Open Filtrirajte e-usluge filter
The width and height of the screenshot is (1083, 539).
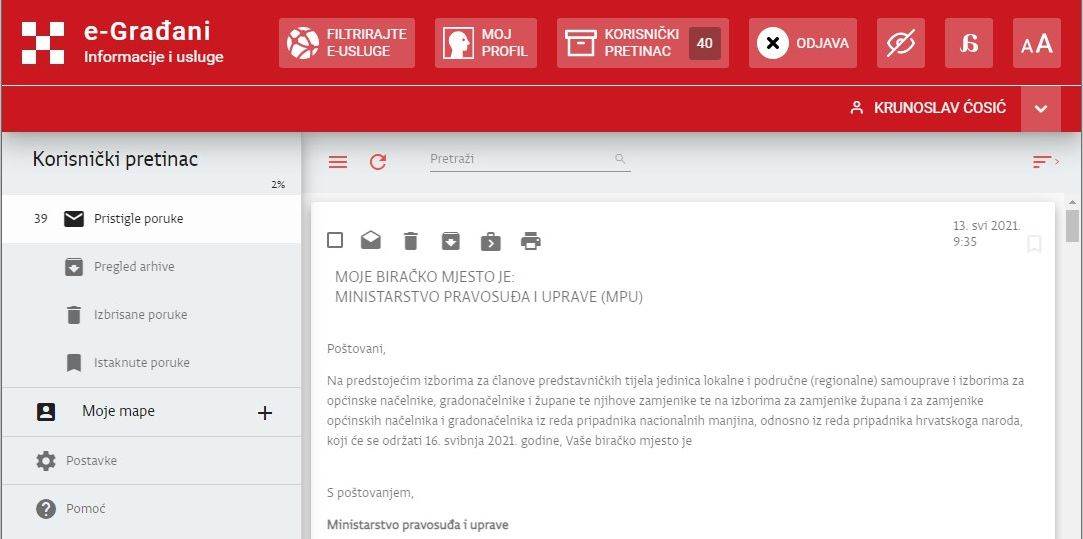coord(347,43)
